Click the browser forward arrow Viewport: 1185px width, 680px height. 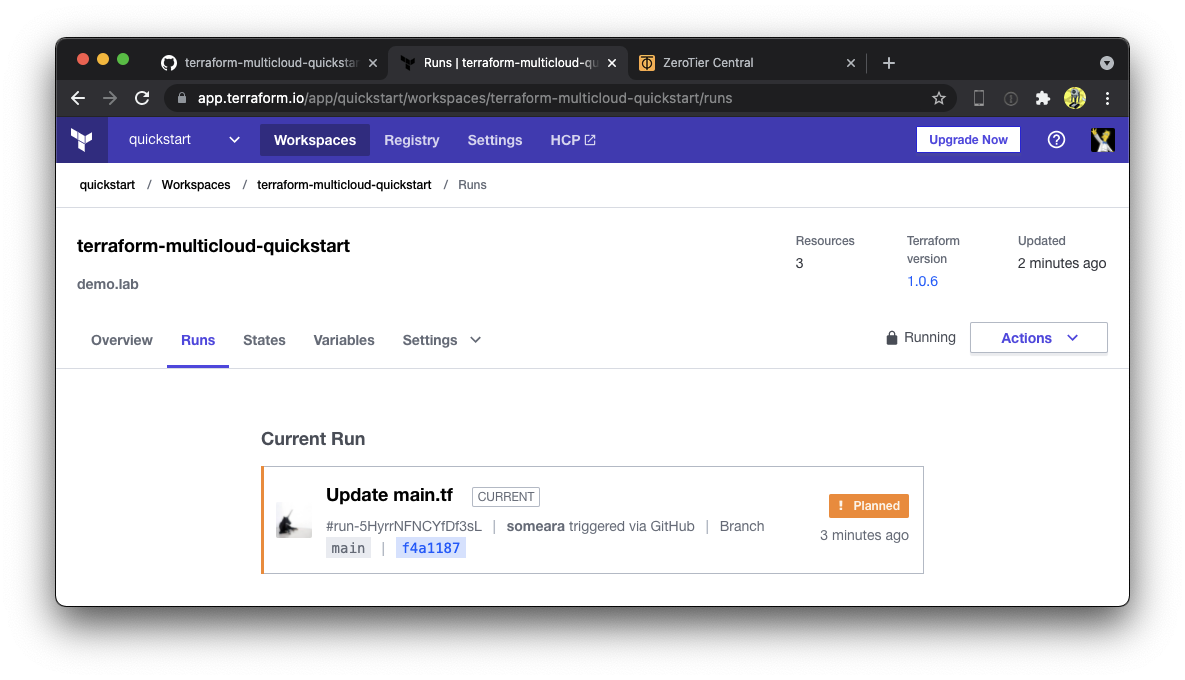tap(110, 98)
